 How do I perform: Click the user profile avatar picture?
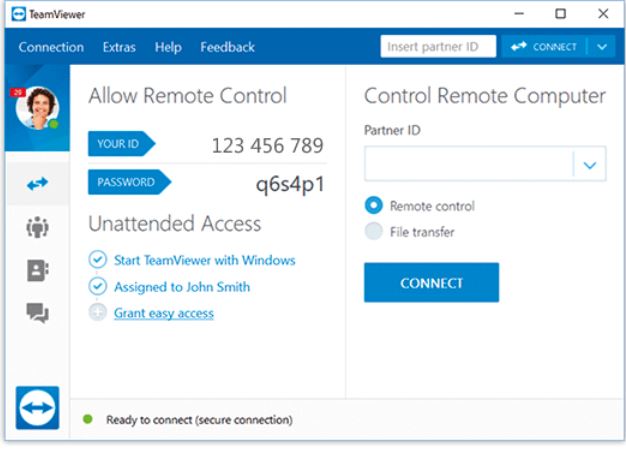(x=38, y=108)
